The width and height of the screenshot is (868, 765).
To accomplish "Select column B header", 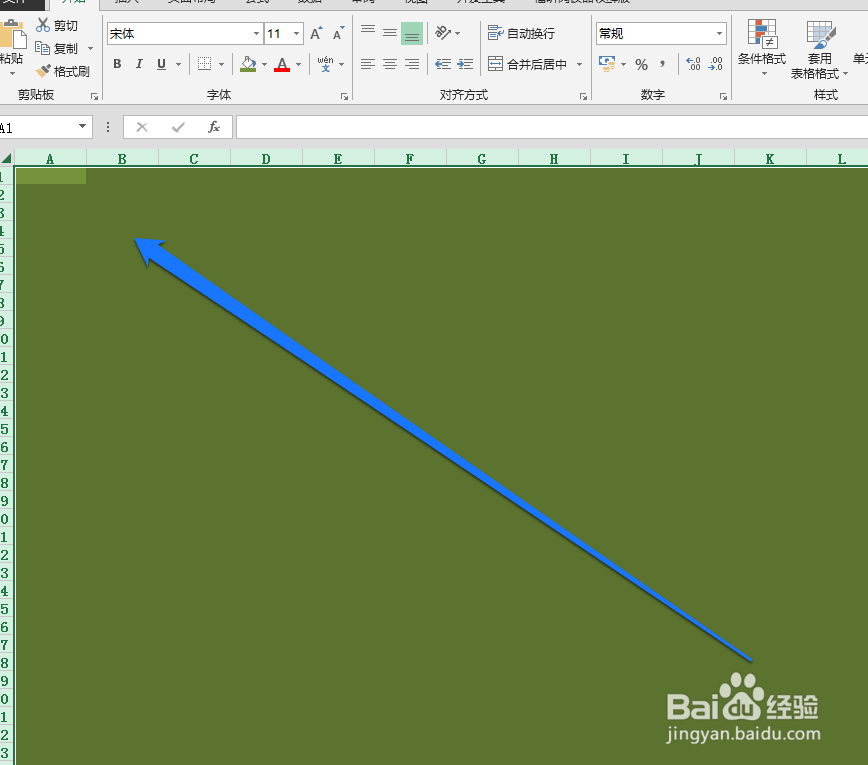I will (x=122, y=159).
